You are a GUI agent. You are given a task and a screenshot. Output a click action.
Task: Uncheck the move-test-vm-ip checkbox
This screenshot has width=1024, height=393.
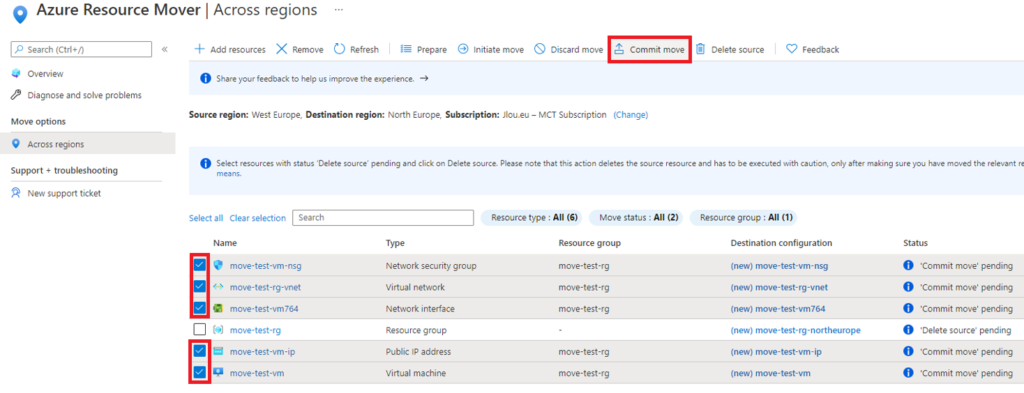tap(200, 351)
